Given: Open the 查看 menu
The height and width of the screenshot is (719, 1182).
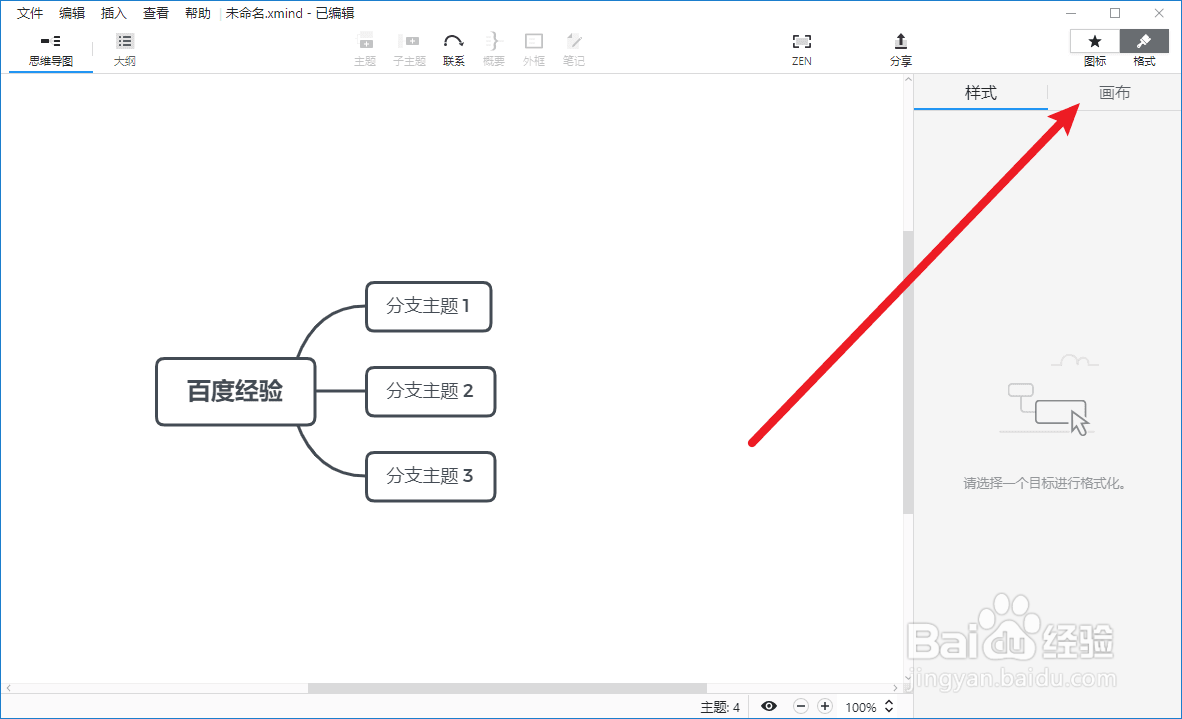Looking at the screenshot, I should (x=156, y=13).
